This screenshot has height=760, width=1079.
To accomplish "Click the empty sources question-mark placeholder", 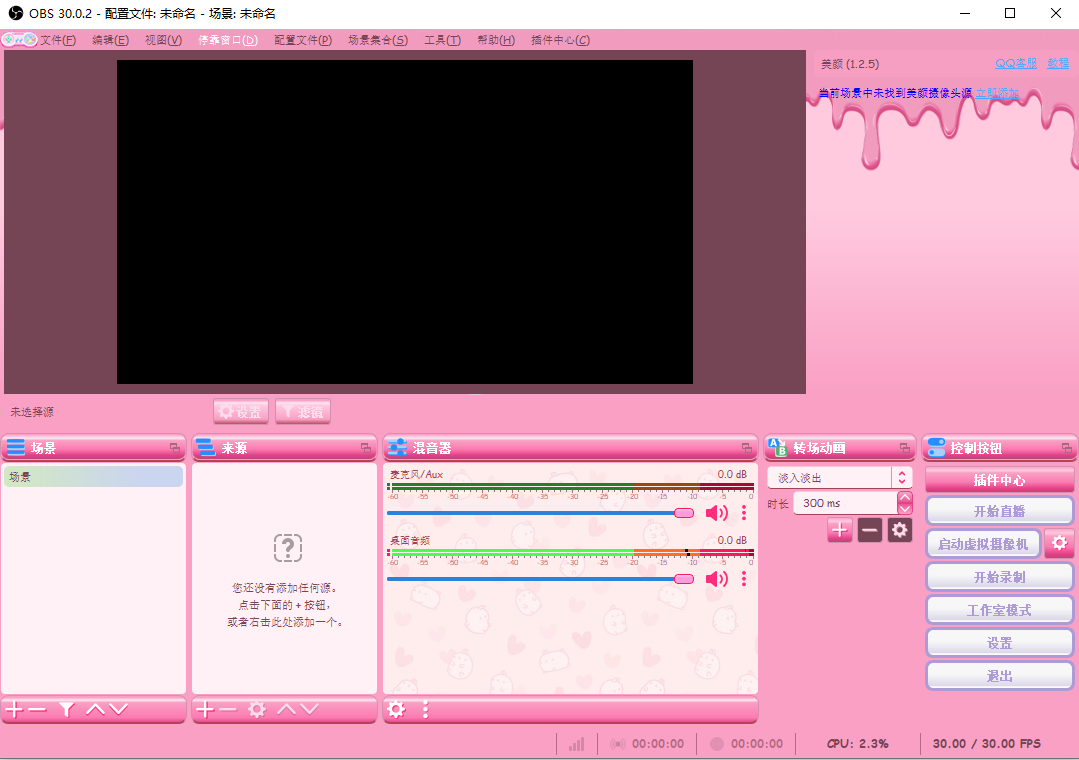I will click(x=288, y=548).
